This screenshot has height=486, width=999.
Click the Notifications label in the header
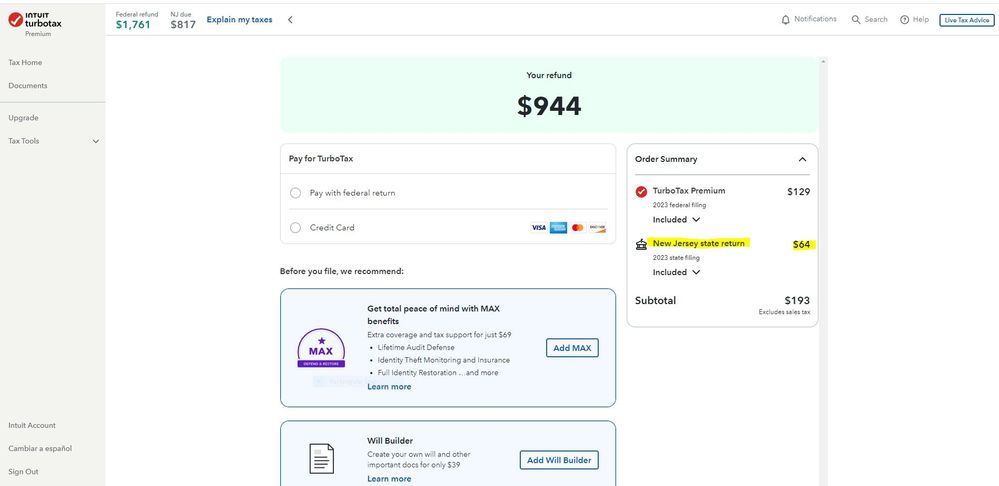coord(815,19)
